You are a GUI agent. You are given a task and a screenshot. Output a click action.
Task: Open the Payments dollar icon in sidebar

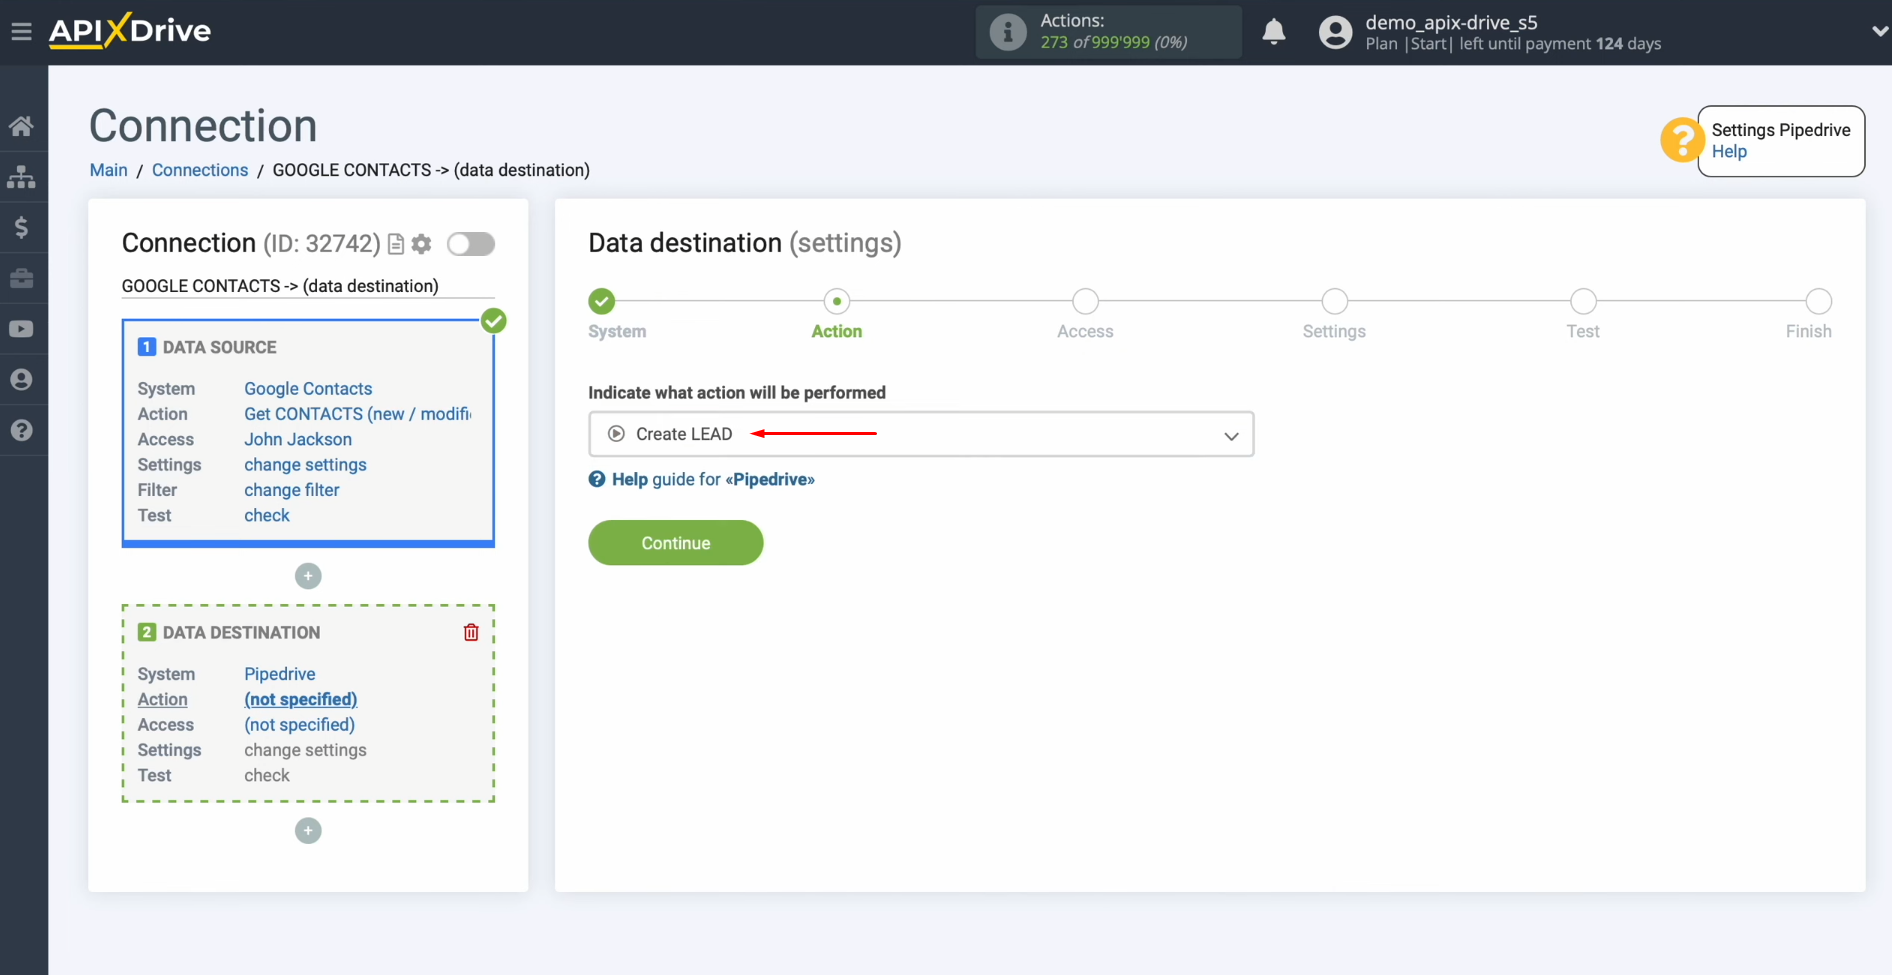pyautogui.click(x=23, y=228)
